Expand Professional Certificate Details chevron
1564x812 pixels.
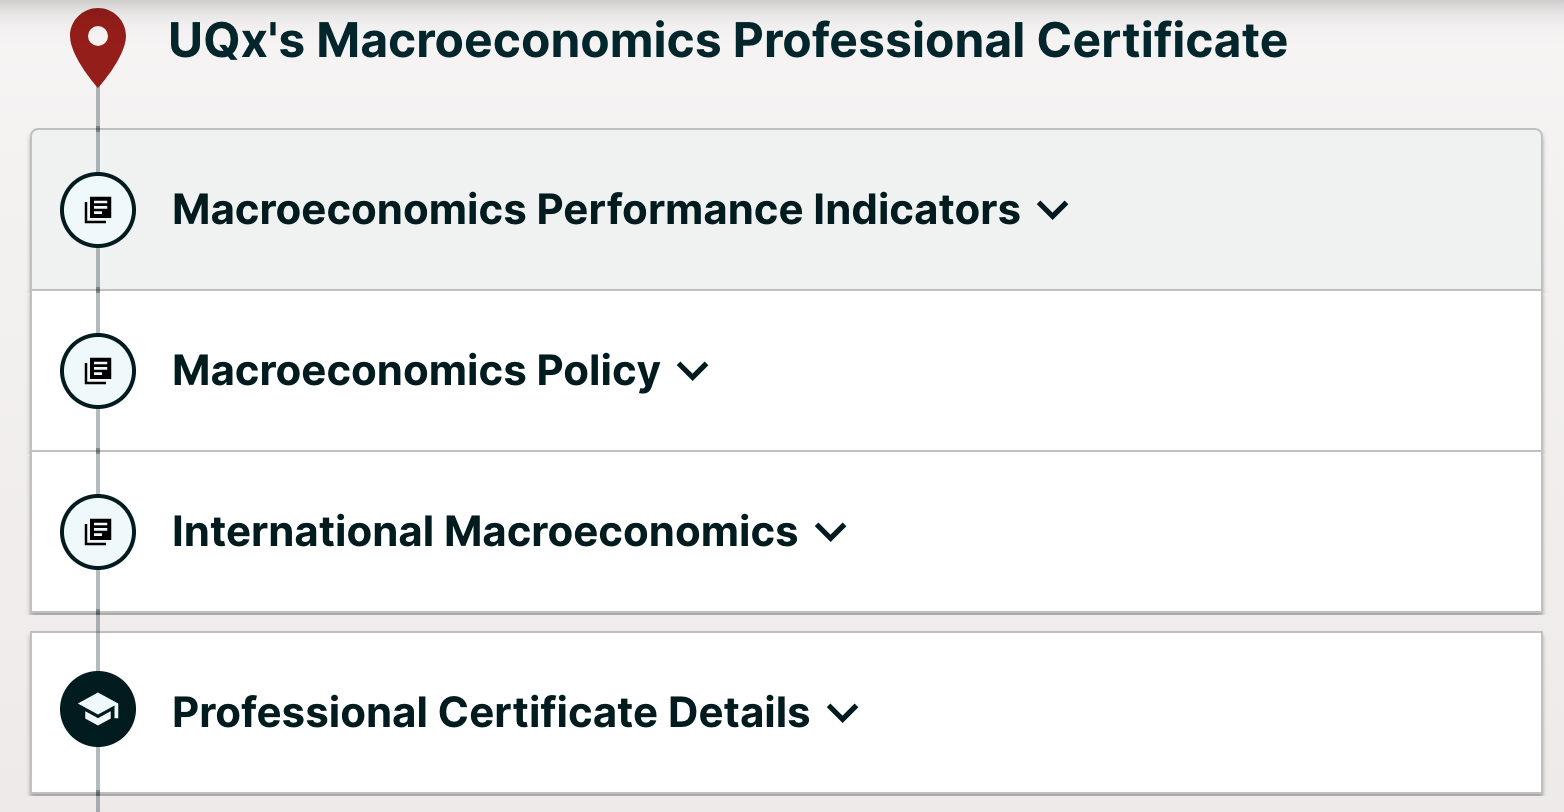click(x=843, y=713)
